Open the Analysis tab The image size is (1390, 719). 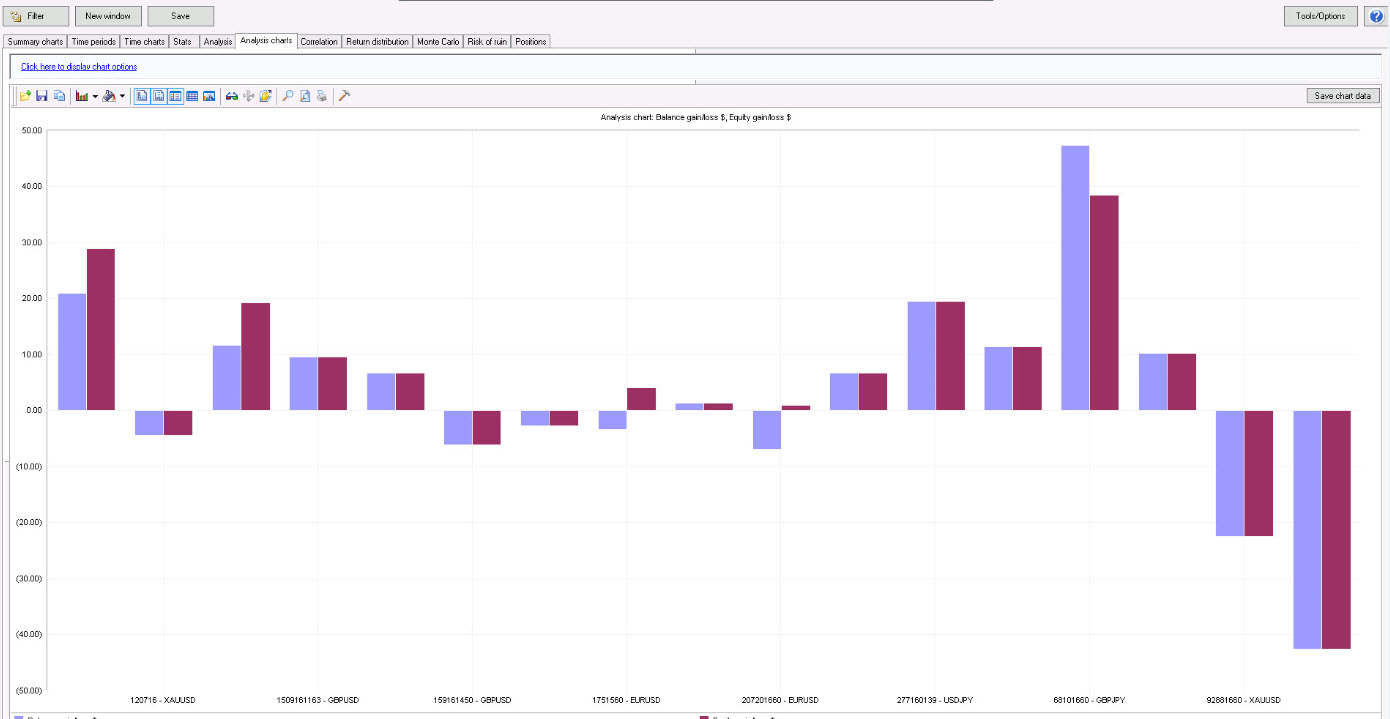[x=217, y=41]
